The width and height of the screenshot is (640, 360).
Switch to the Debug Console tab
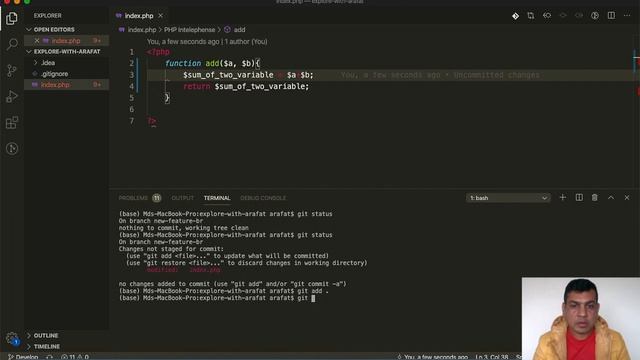click(x=263, y=198)
